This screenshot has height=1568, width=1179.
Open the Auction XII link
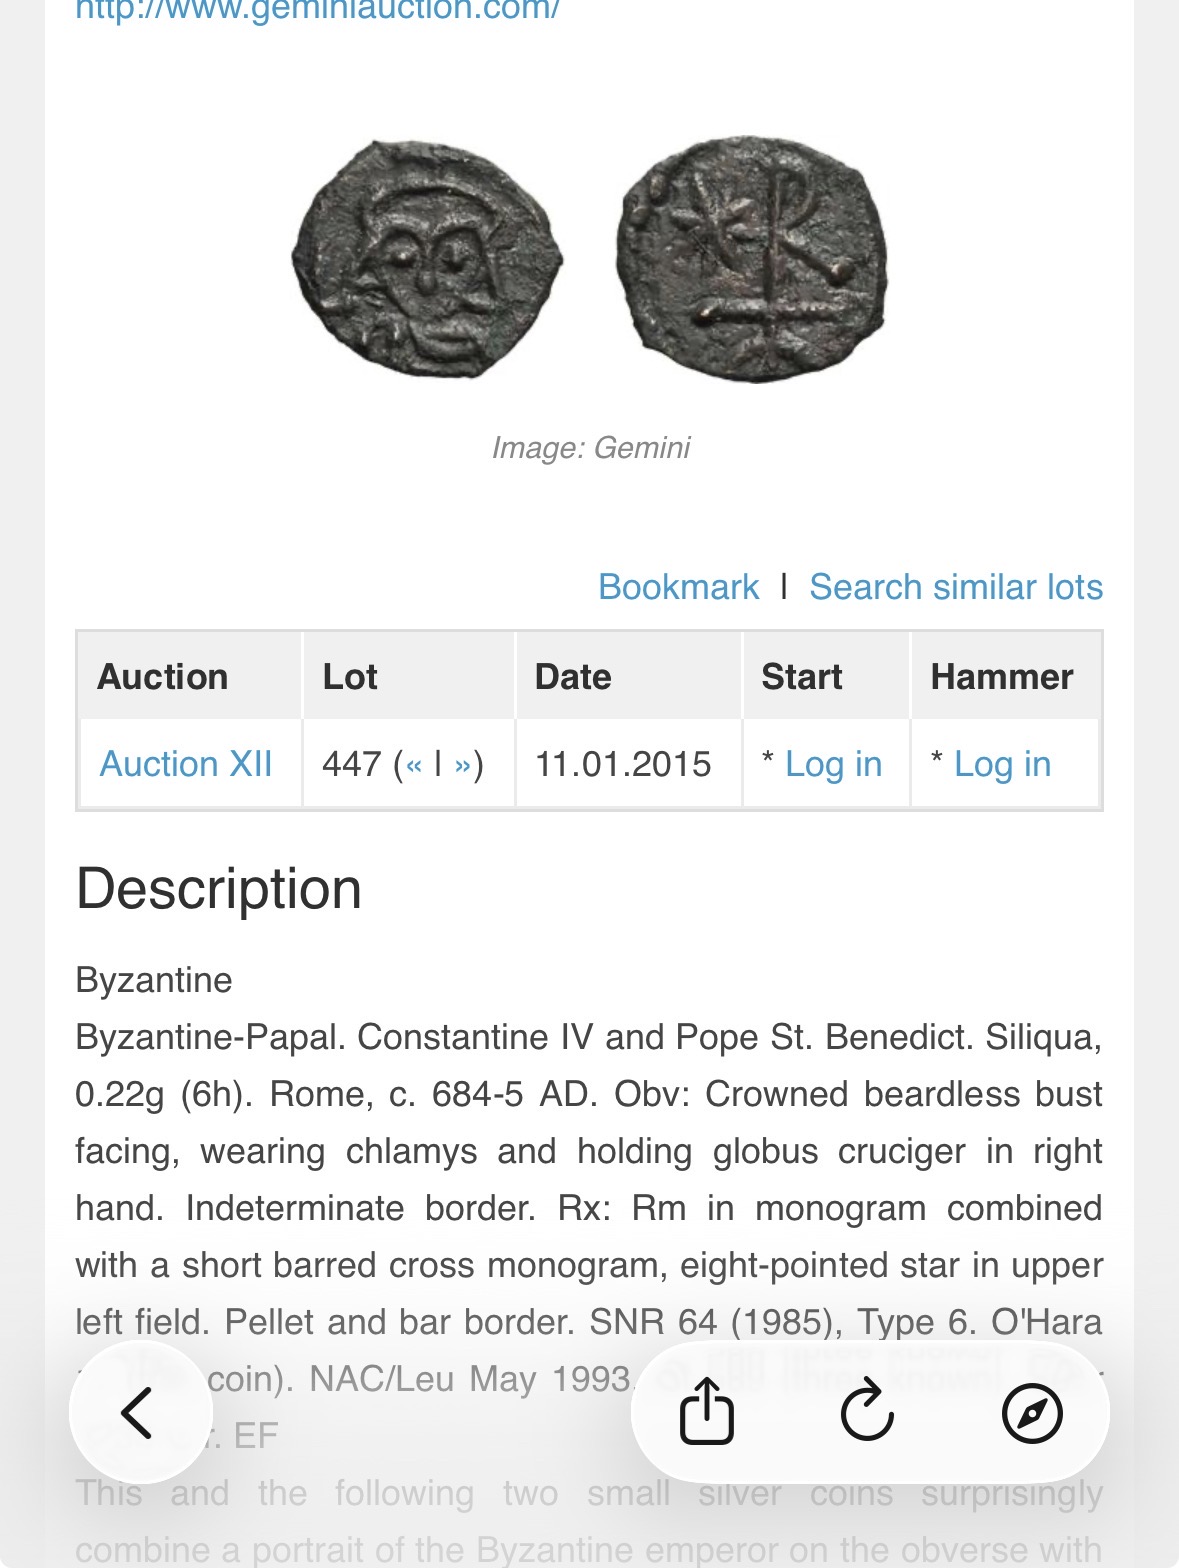point(186,764)
